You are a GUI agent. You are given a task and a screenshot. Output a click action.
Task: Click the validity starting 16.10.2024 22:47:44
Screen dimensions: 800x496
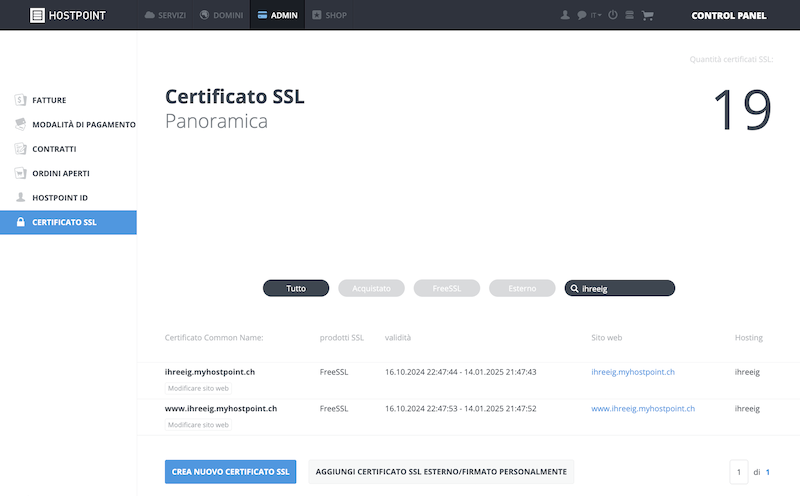[x=460, y=372]
